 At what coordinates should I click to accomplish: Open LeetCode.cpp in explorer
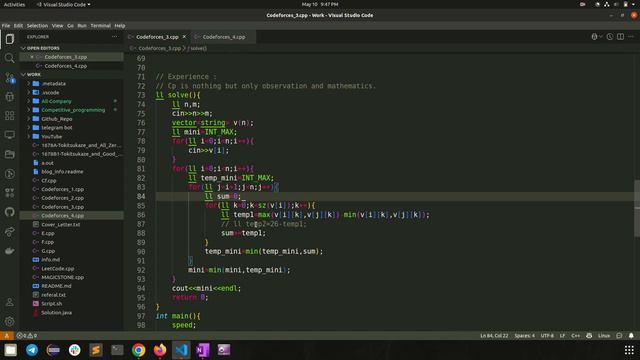click(58, 269)
